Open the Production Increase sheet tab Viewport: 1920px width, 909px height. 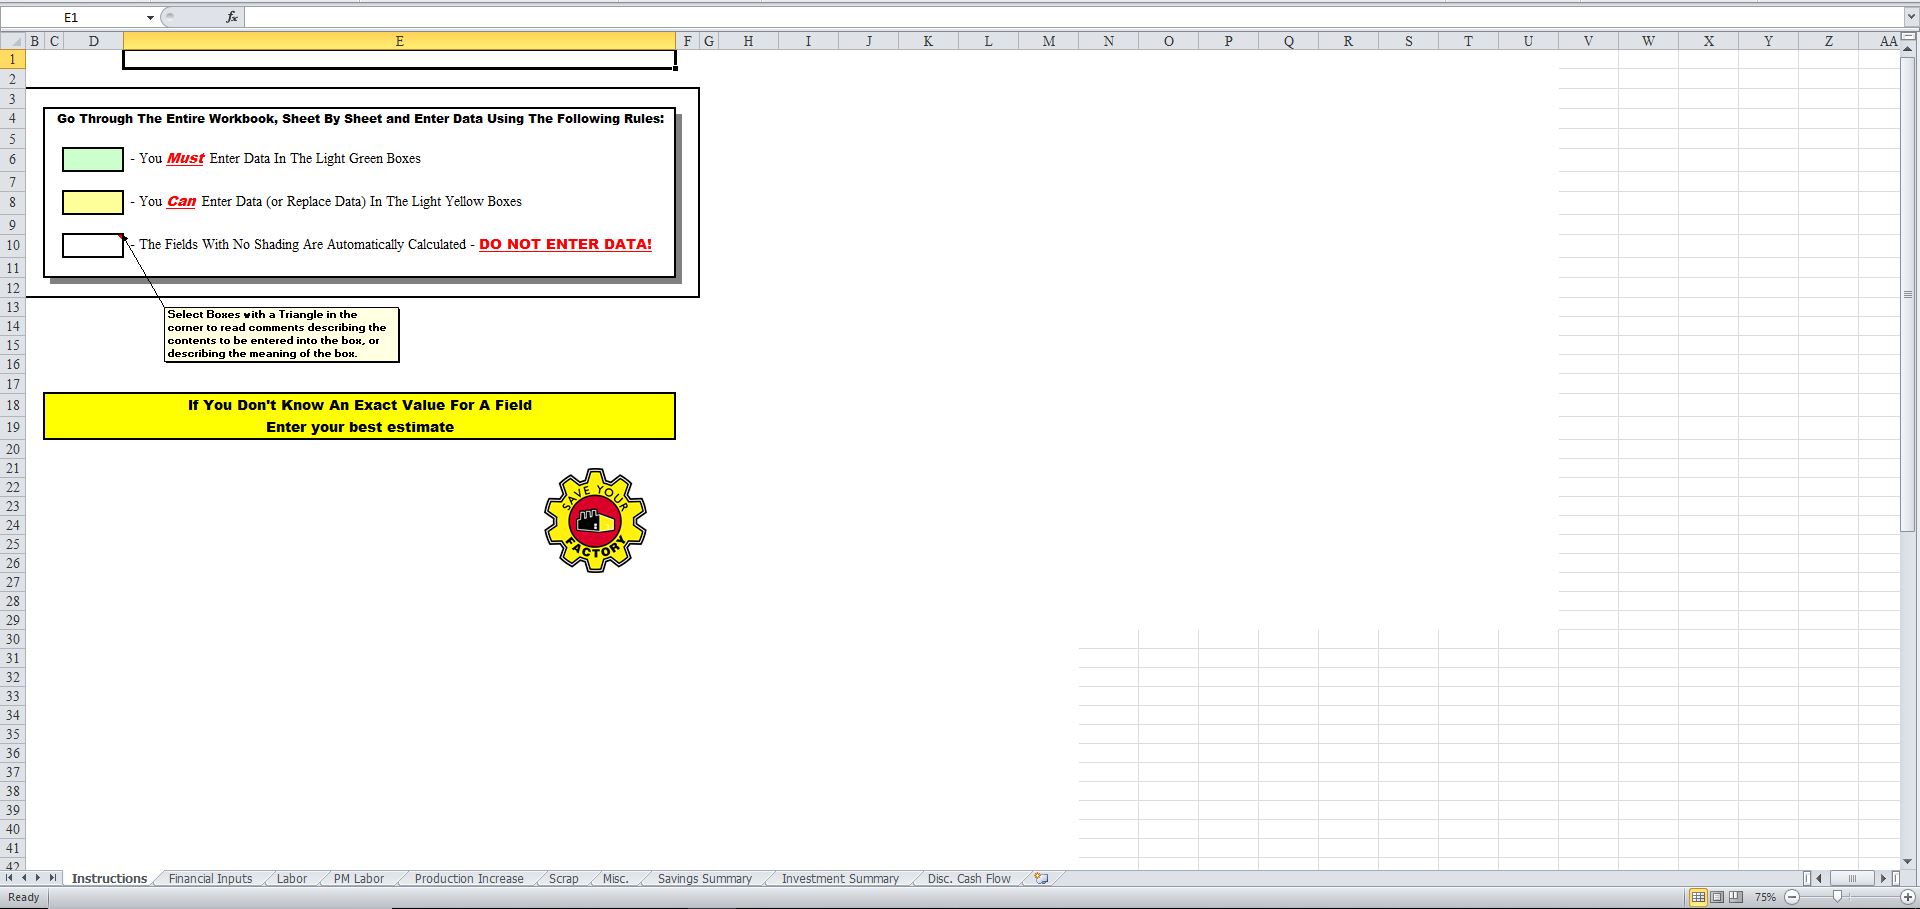[469, 878]
